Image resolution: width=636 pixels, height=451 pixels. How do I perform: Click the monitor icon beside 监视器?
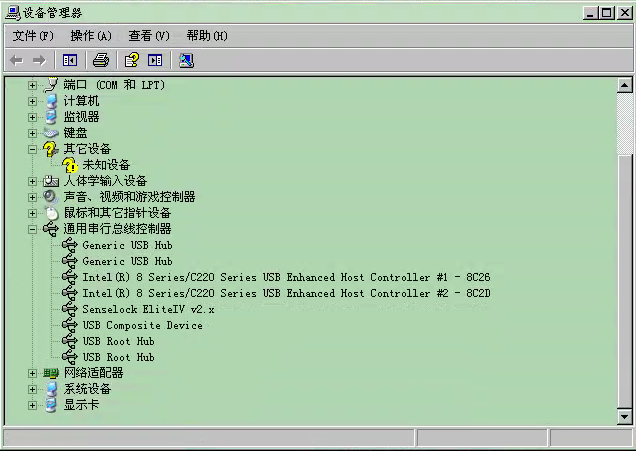(x=51, y=117)
